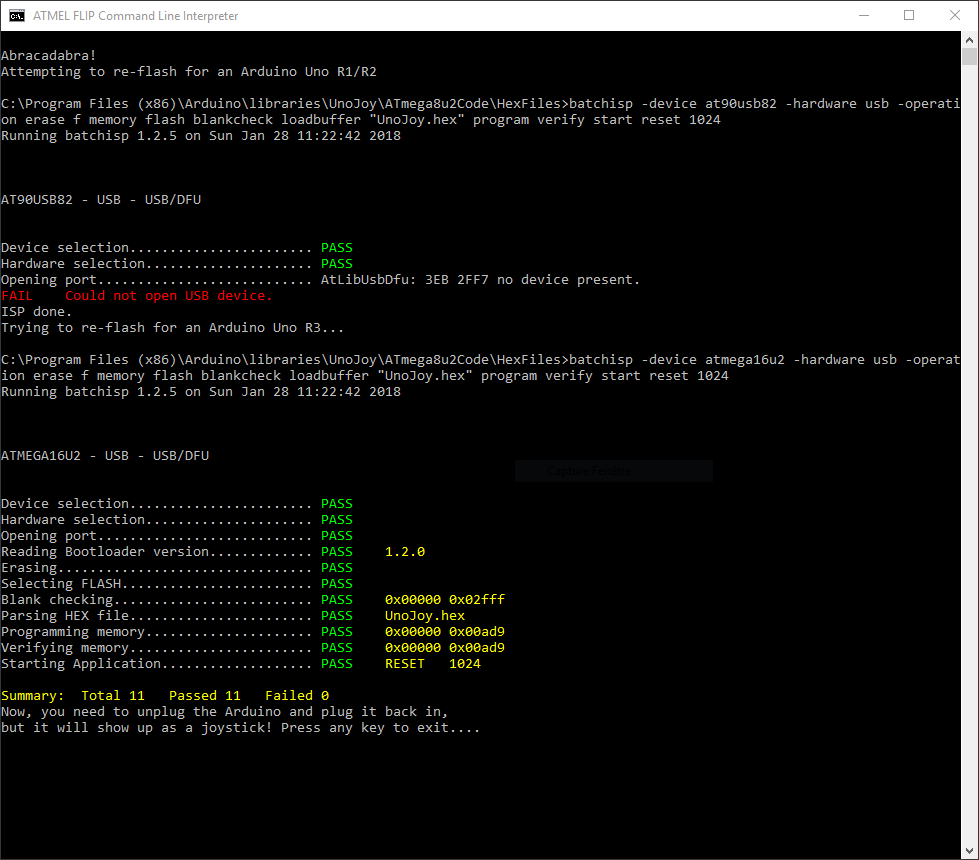The height and width of the screenshot is (860, 979).
Task: Click the 'Abracadabra!' line
Action: tap(49, 56)
